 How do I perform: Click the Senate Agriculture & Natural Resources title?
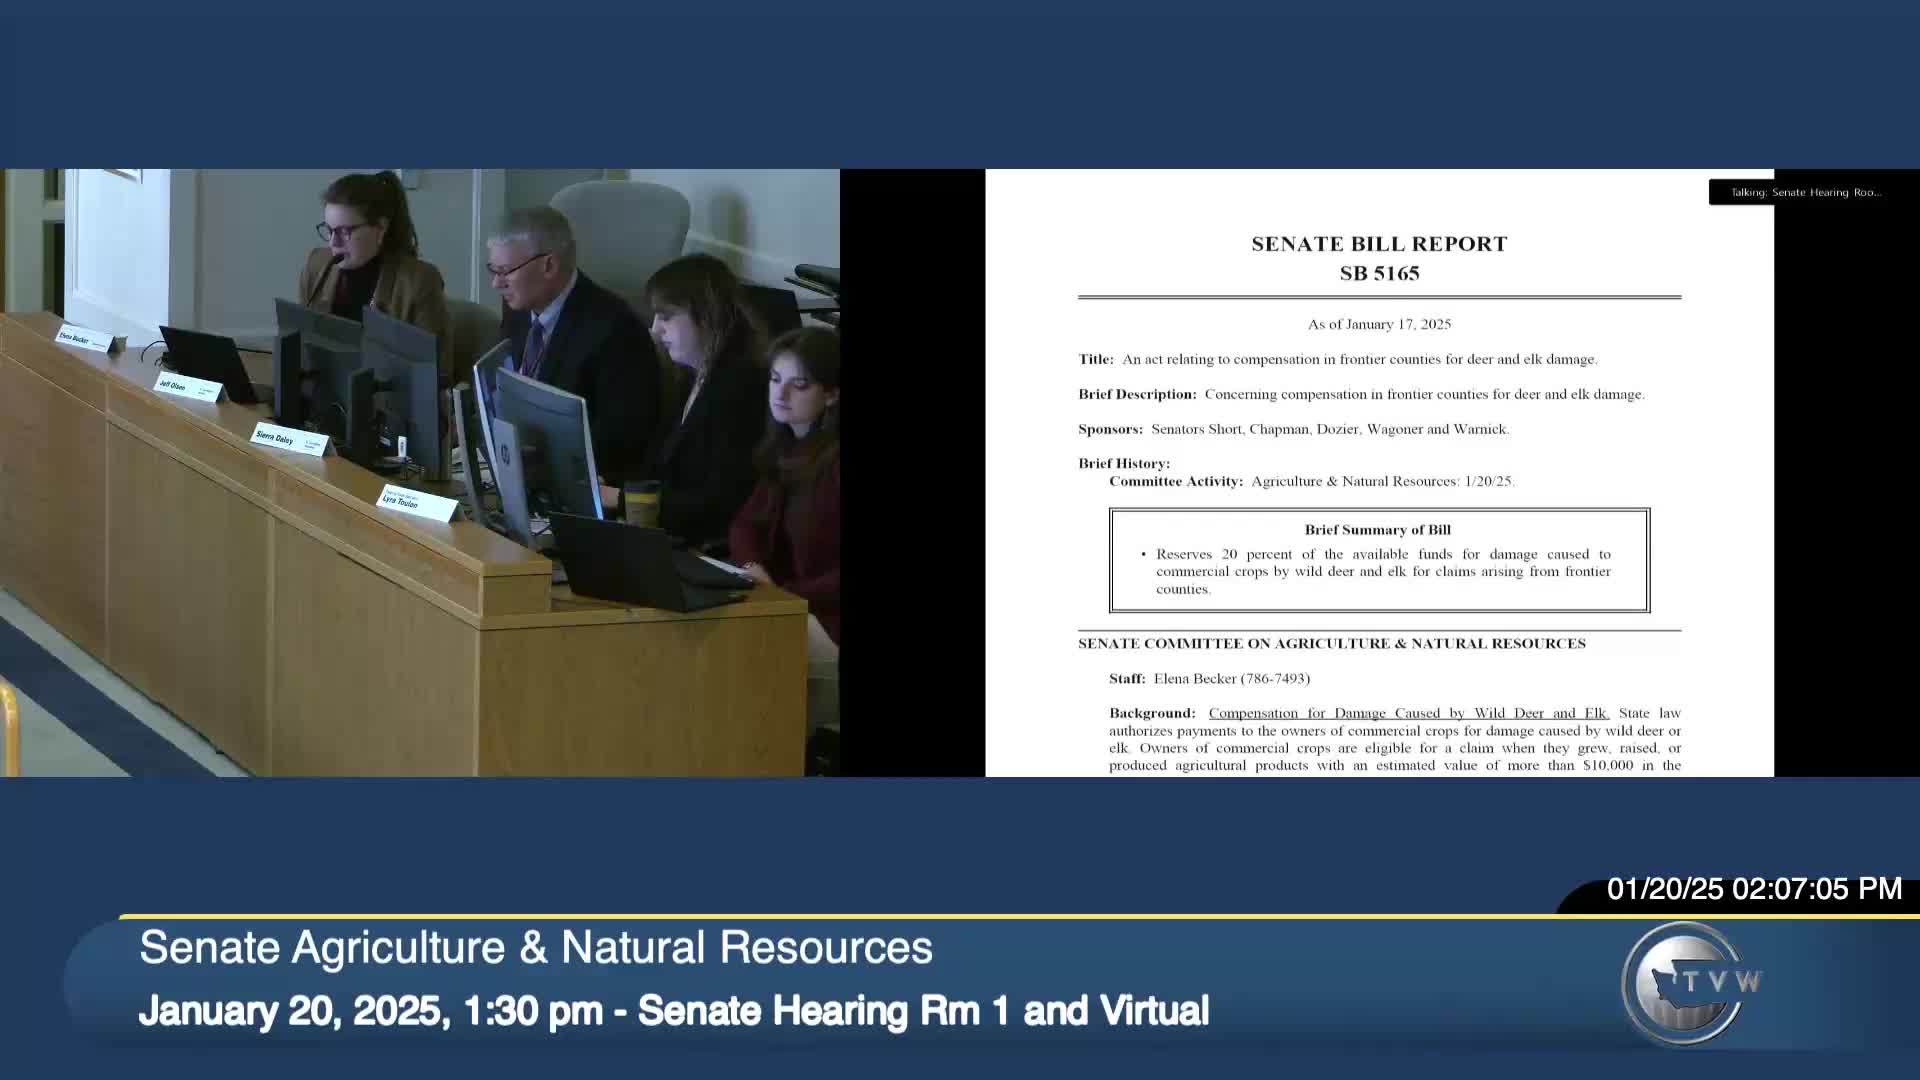coord(536,948)
